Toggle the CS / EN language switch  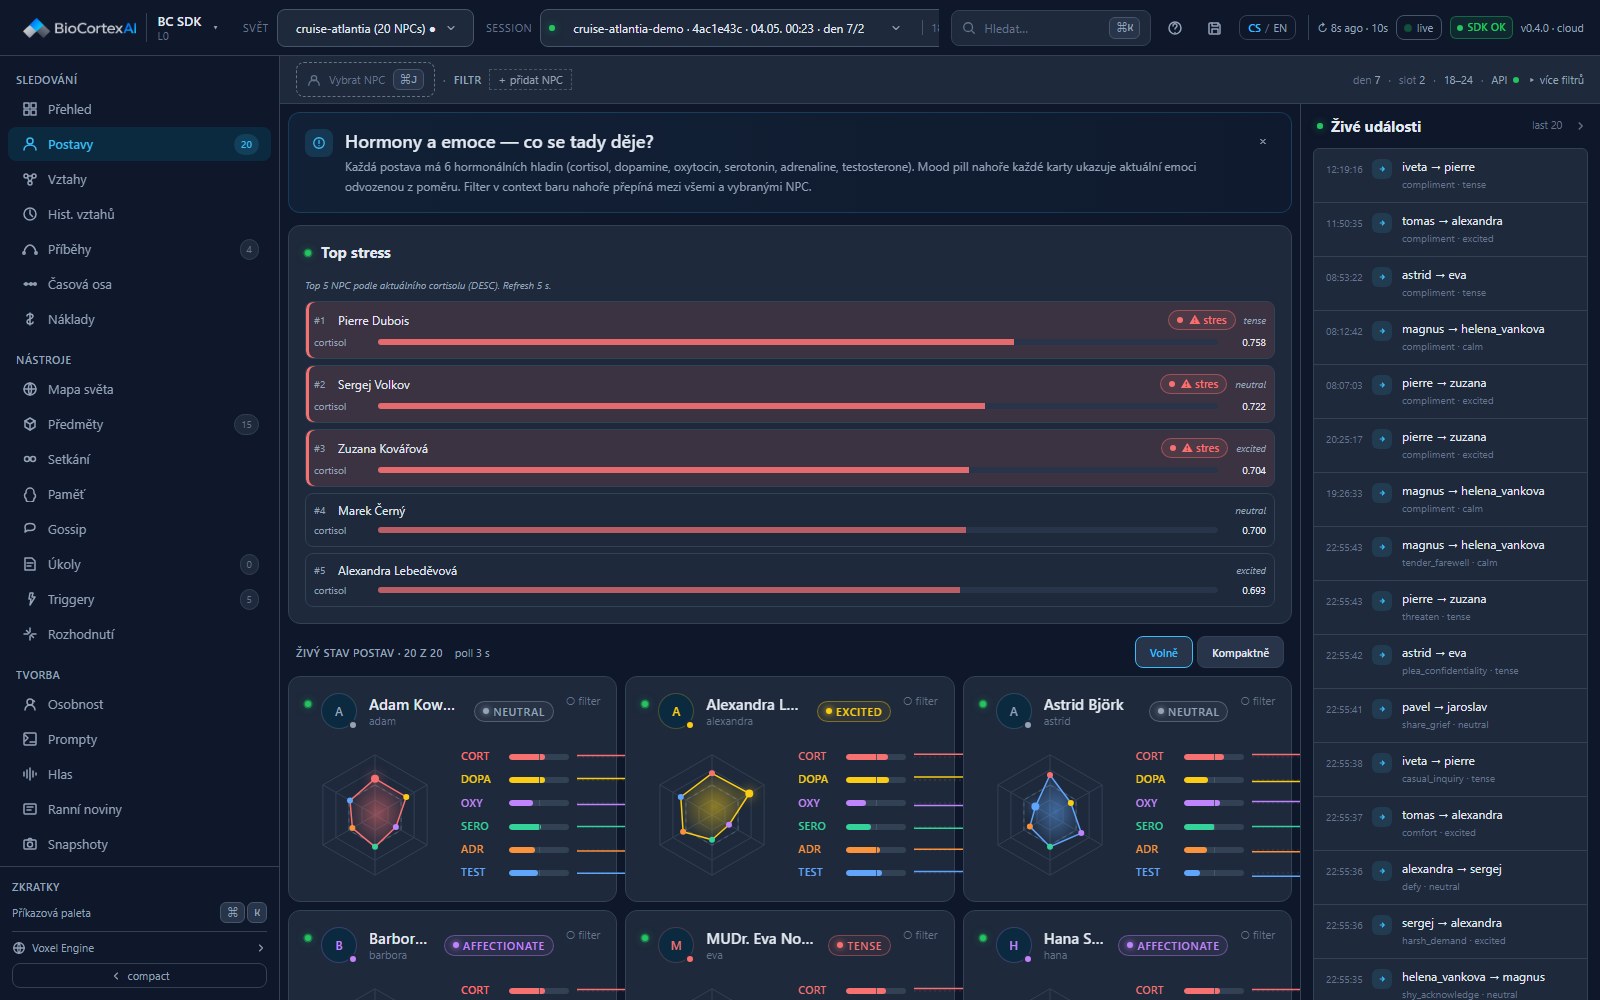tap(1267, 28)
